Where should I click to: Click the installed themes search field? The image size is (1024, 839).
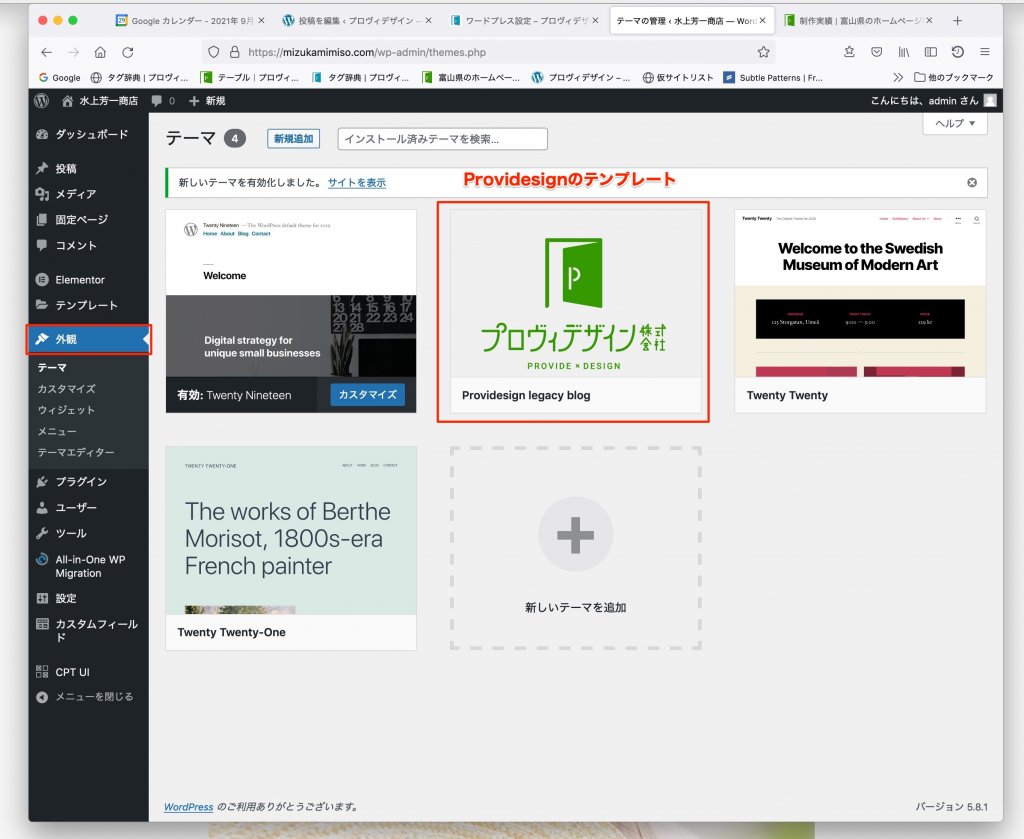click(x=442, y=139)
